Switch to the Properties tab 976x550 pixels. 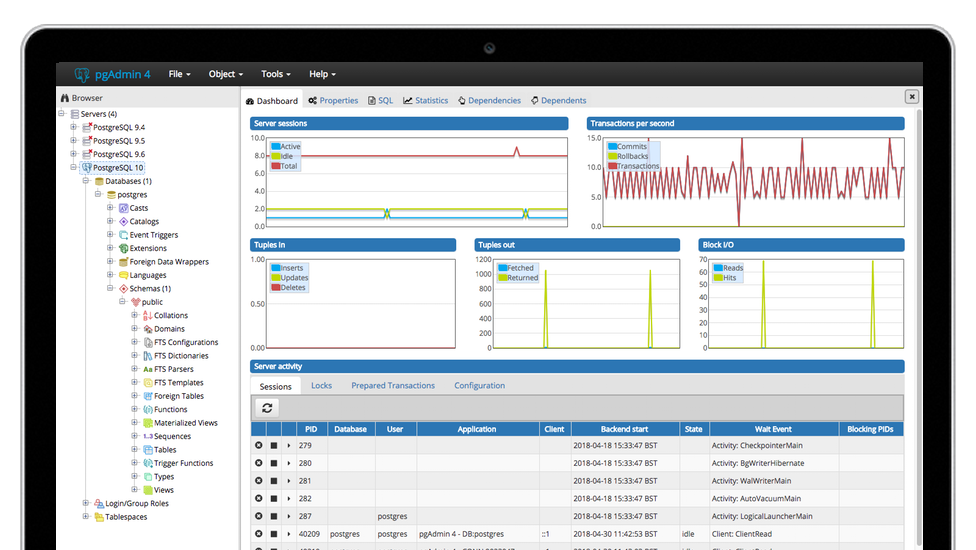pyautogui.click(x=334, y=100)
